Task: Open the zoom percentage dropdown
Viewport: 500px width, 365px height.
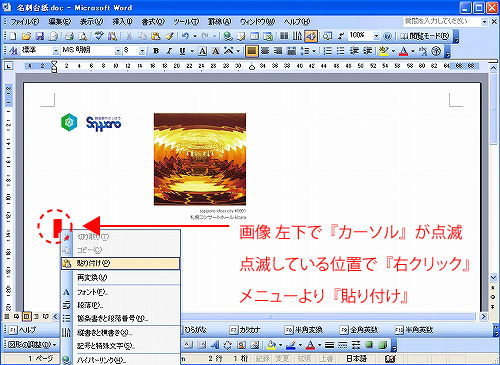Action: tap(376, 36)
